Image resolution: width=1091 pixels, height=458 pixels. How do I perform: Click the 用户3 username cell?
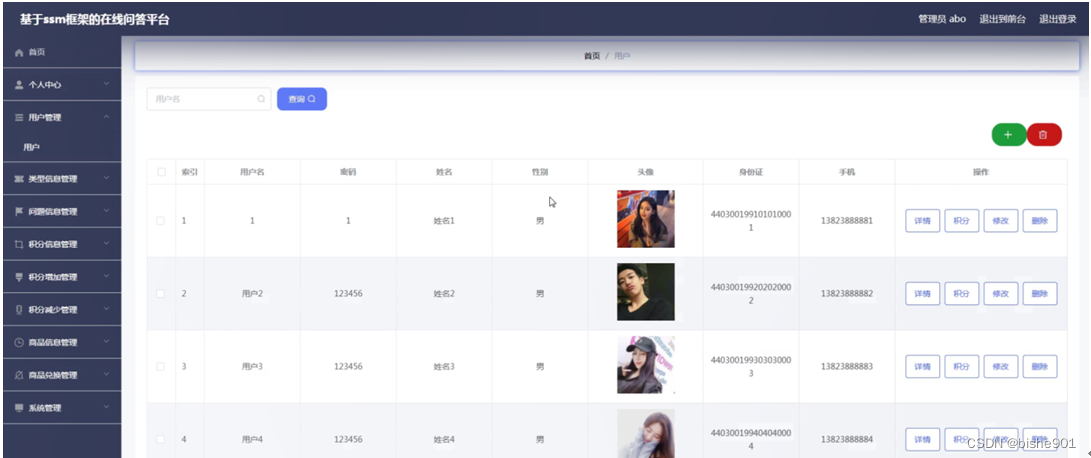pos(252,366)
